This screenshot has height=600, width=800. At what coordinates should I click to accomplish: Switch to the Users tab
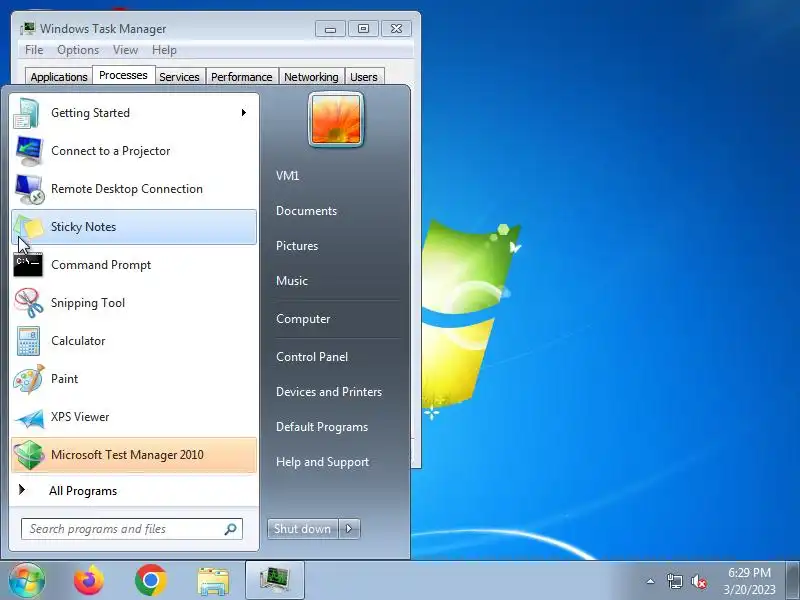point(364,77)
